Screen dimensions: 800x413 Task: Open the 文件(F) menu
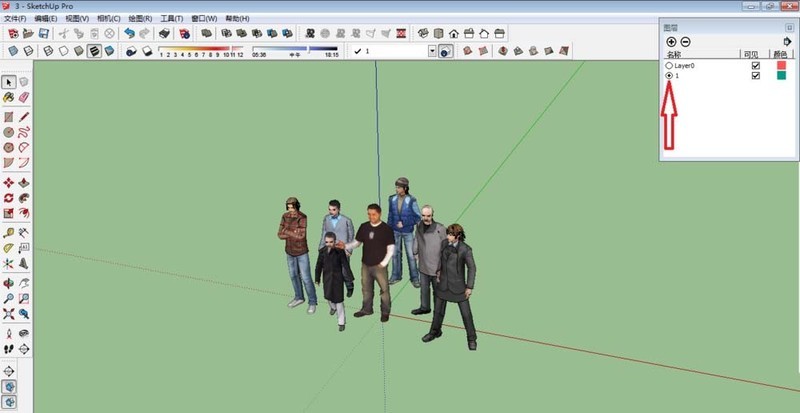point(15,18)
